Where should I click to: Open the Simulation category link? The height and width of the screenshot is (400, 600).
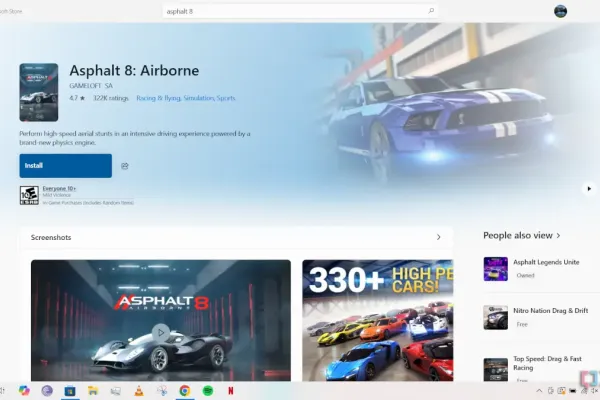coord(198,98)
